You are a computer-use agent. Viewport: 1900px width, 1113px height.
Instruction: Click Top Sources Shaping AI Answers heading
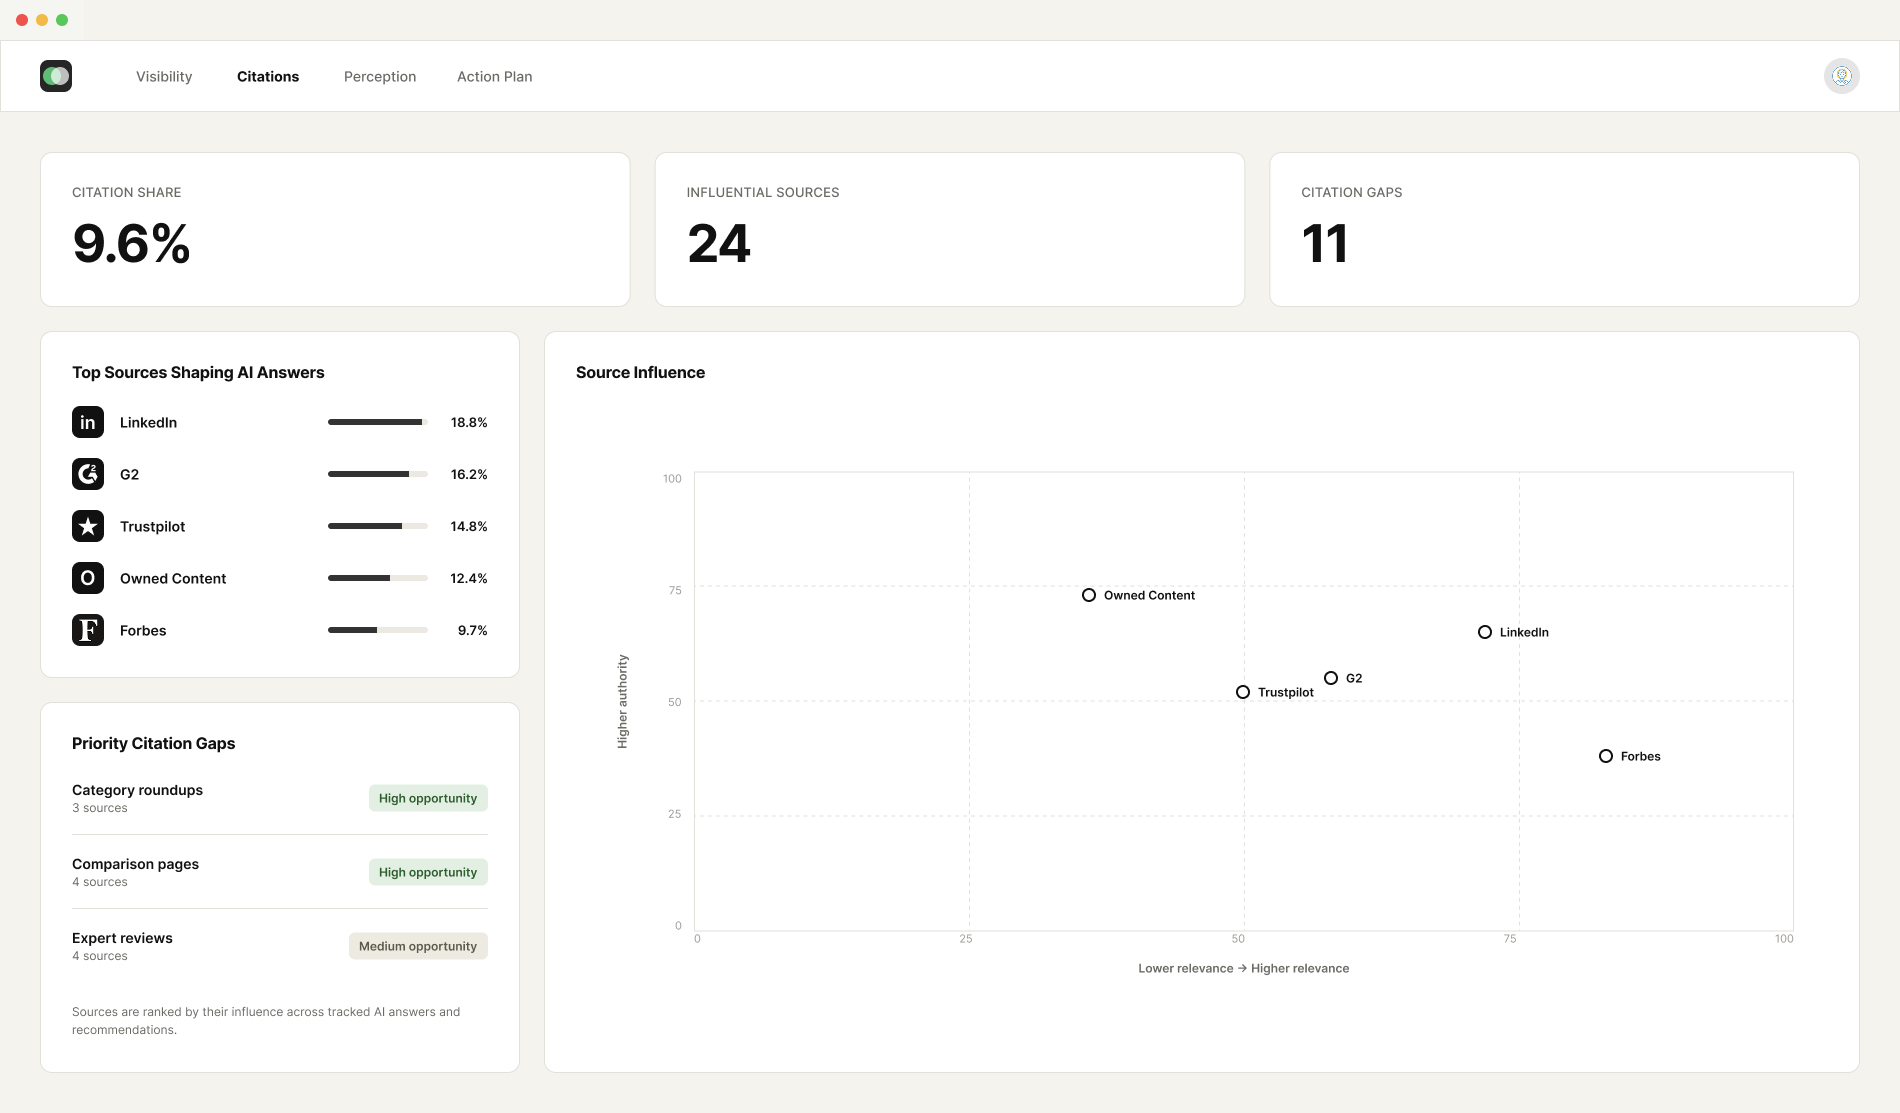click(x=198, y=372)
